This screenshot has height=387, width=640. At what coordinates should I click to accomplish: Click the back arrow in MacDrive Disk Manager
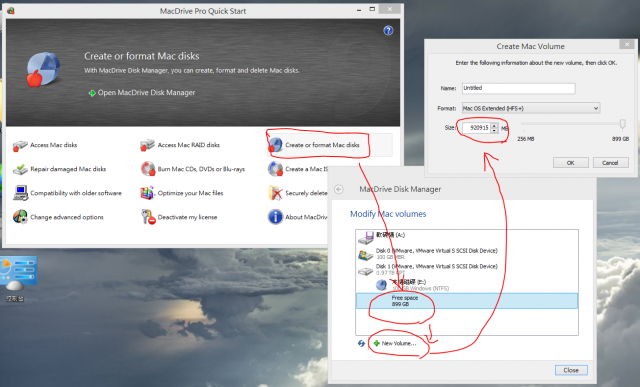tap(339, 189)
